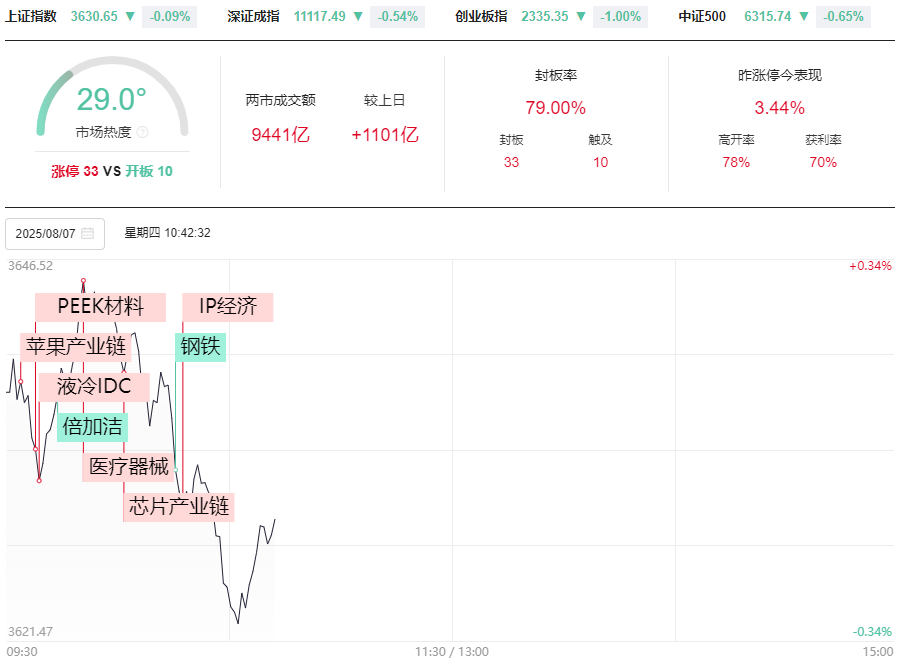Click the 芯片产业链 sector tag

[x=179, y=507]
